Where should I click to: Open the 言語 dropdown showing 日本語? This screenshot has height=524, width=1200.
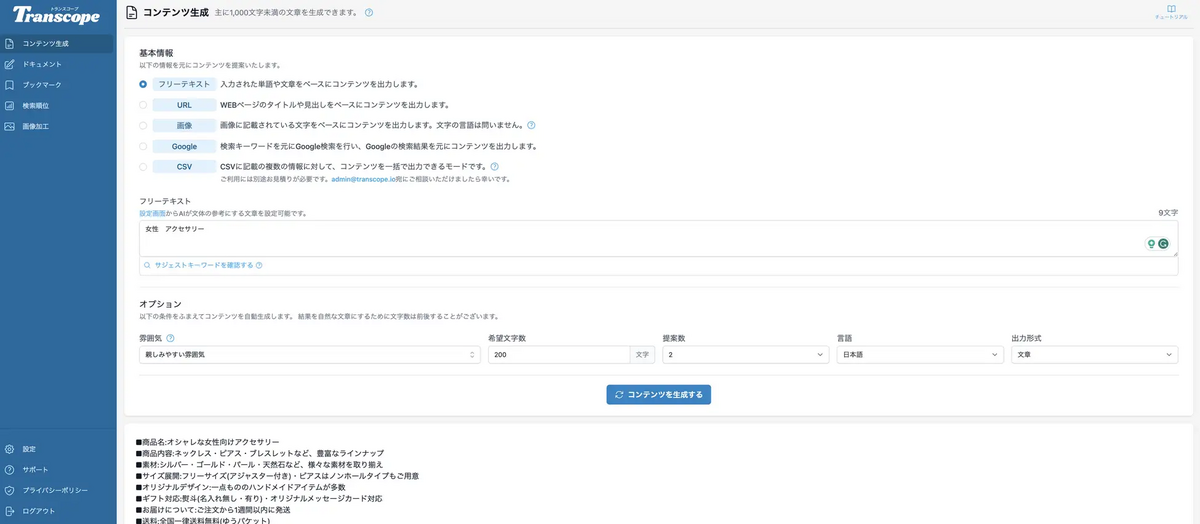(920, 355)
